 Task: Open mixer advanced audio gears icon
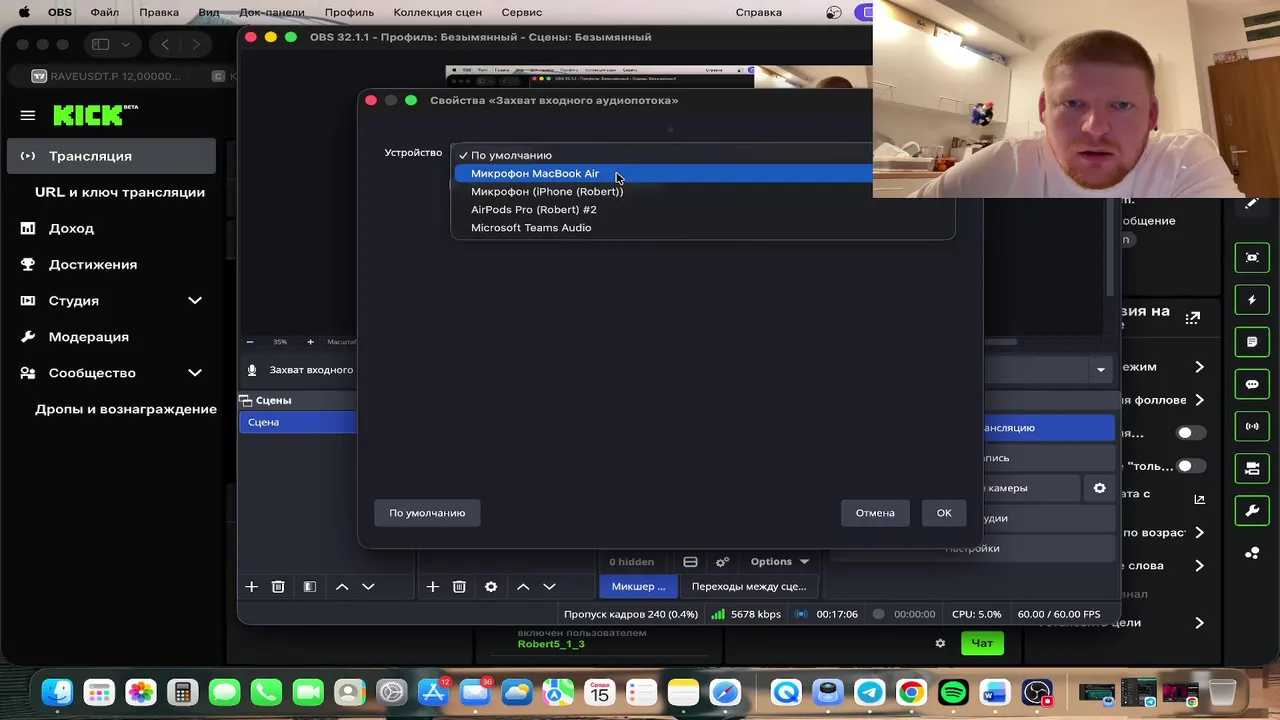point(722,562)
